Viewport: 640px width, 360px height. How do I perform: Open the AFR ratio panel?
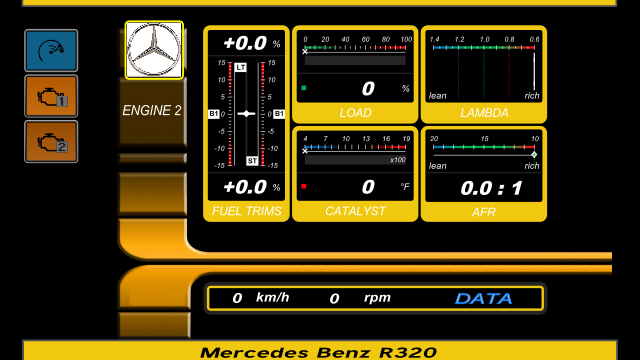point(484,174)
